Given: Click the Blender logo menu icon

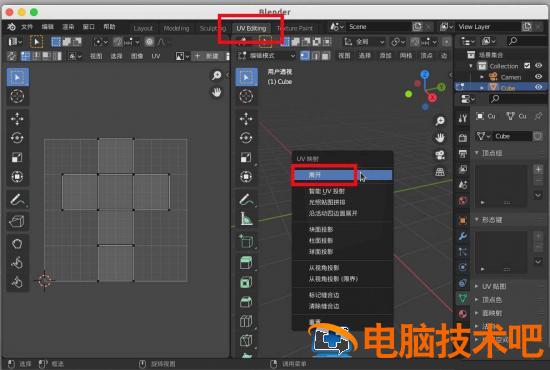Looking at the screenshot, I should click(11, 27).
